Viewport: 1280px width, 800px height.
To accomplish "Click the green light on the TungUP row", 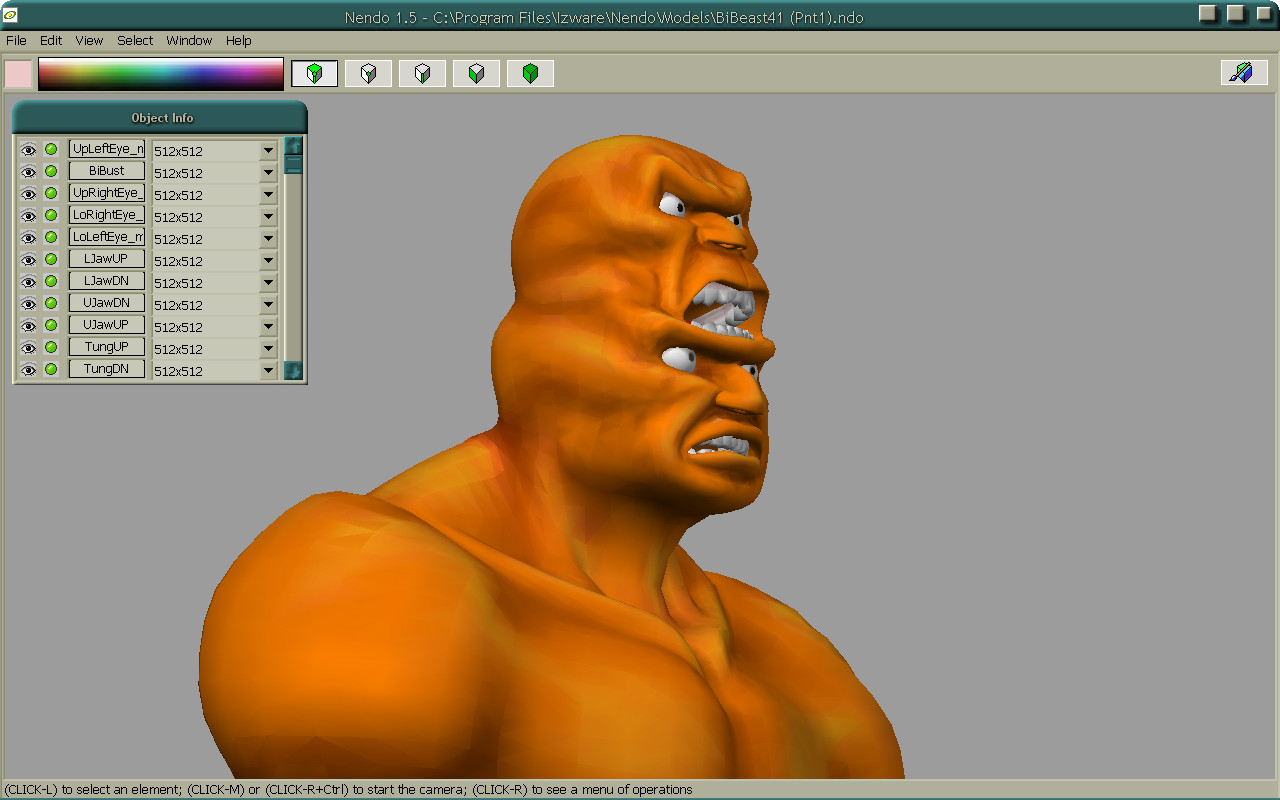I will pos(51,347).
